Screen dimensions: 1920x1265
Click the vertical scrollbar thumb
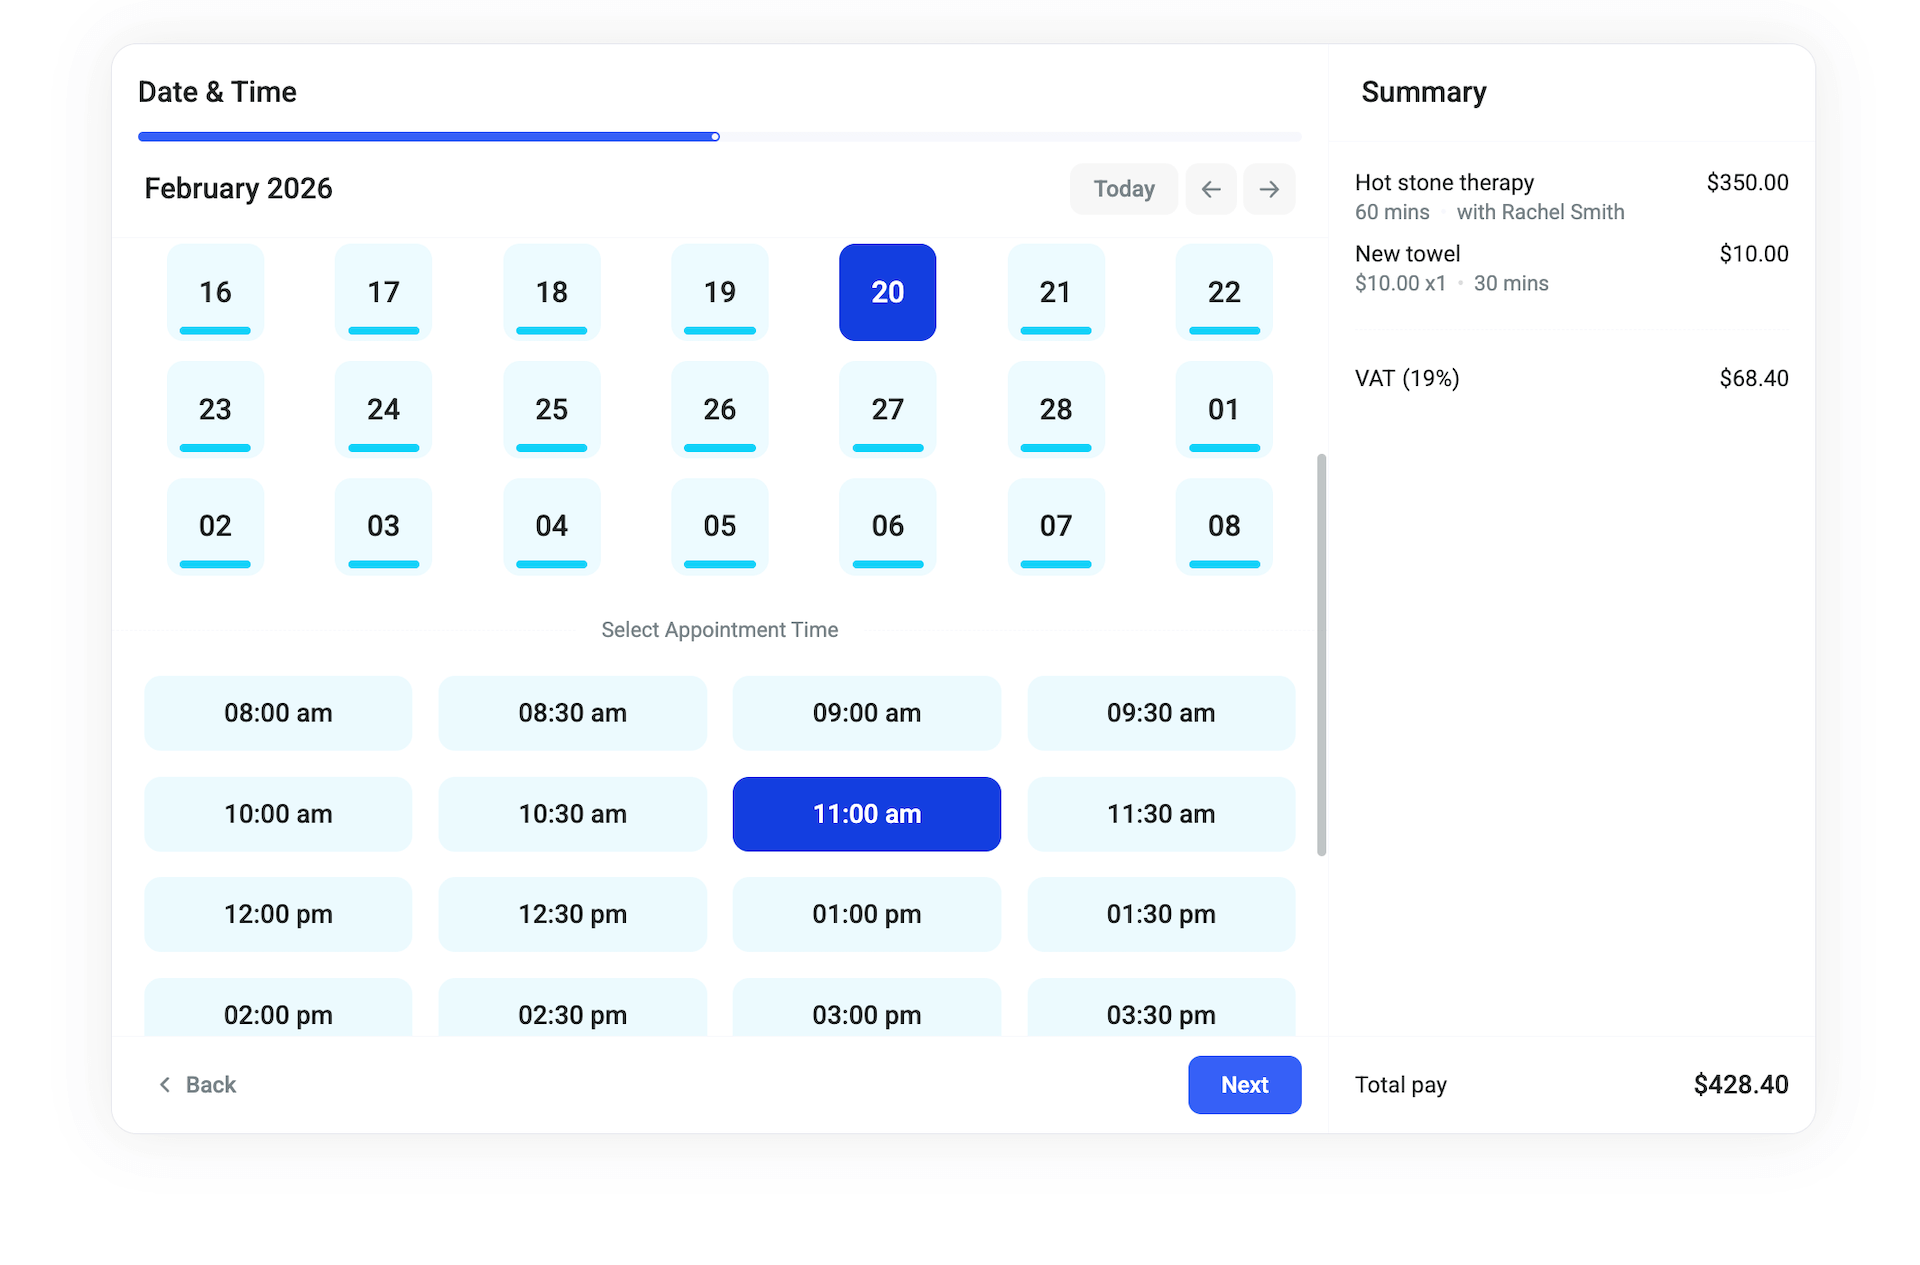pyautogui.click(x=1321, y=655)
